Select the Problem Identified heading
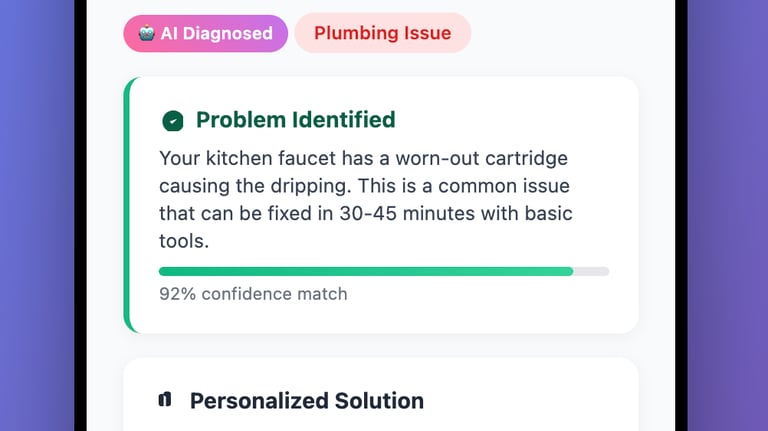The height and width of the screenshot is (431, 768). tap(295, 120)
